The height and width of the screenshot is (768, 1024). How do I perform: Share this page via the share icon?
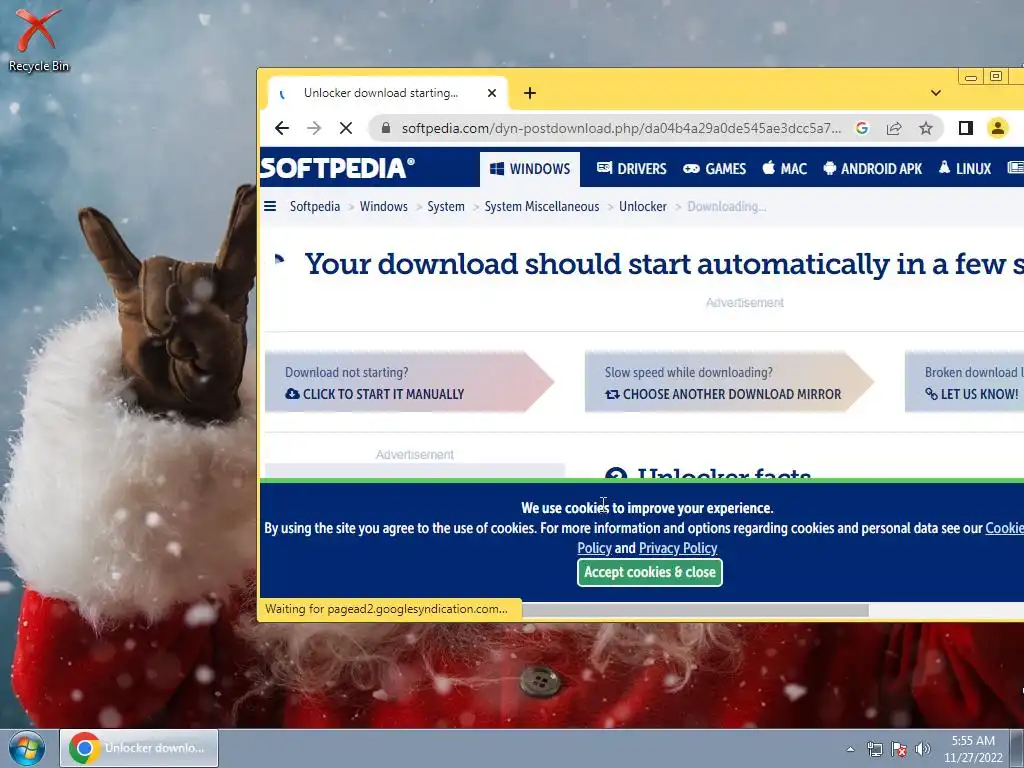point(894,128)
